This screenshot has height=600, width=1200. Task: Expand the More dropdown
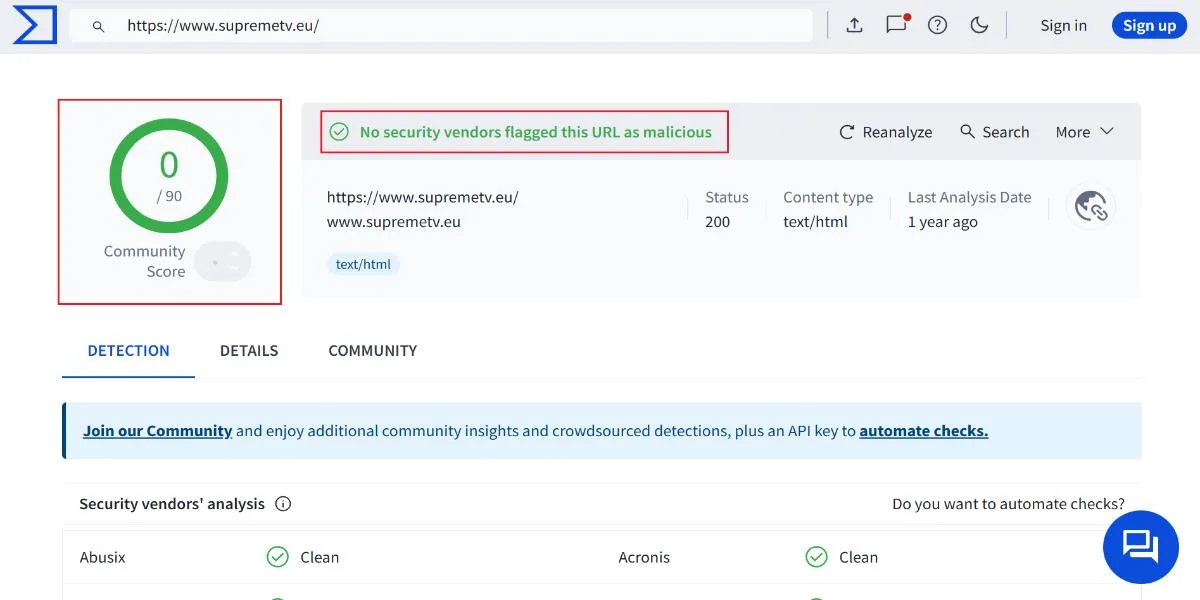tap(1085, 132)
